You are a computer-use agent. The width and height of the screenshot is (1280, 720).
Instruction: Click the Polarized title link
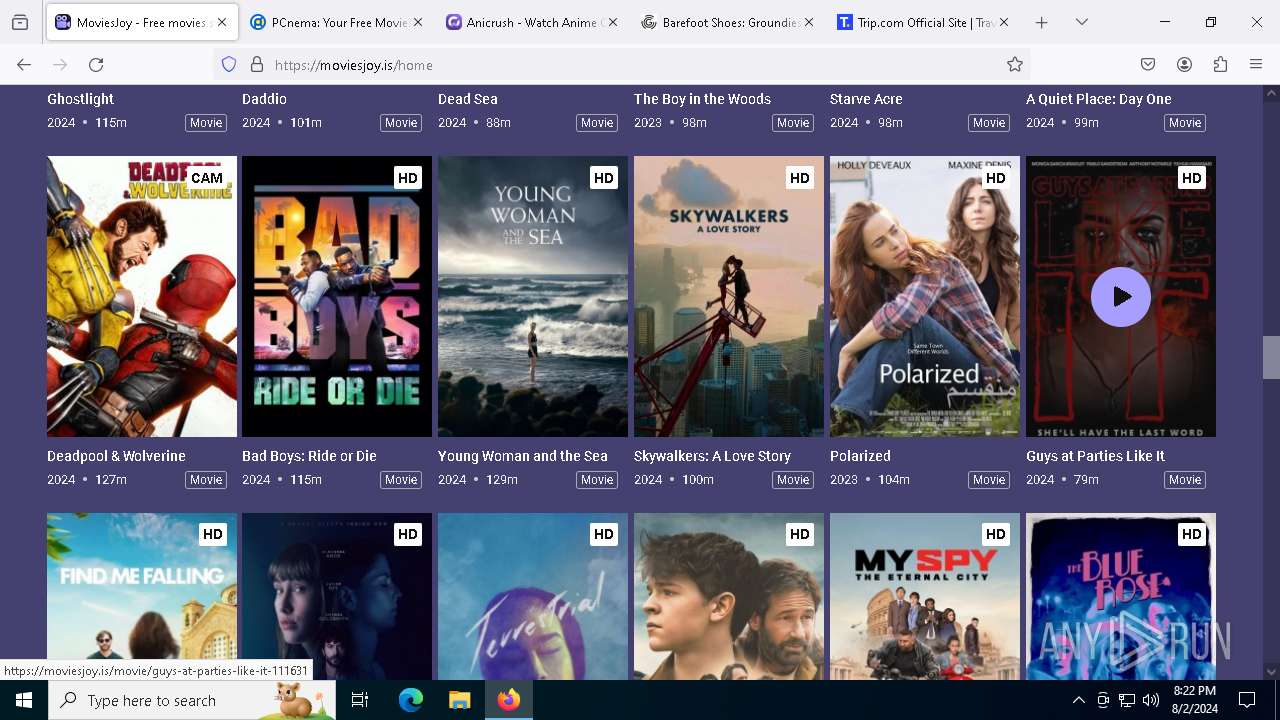tap(860, 456)
